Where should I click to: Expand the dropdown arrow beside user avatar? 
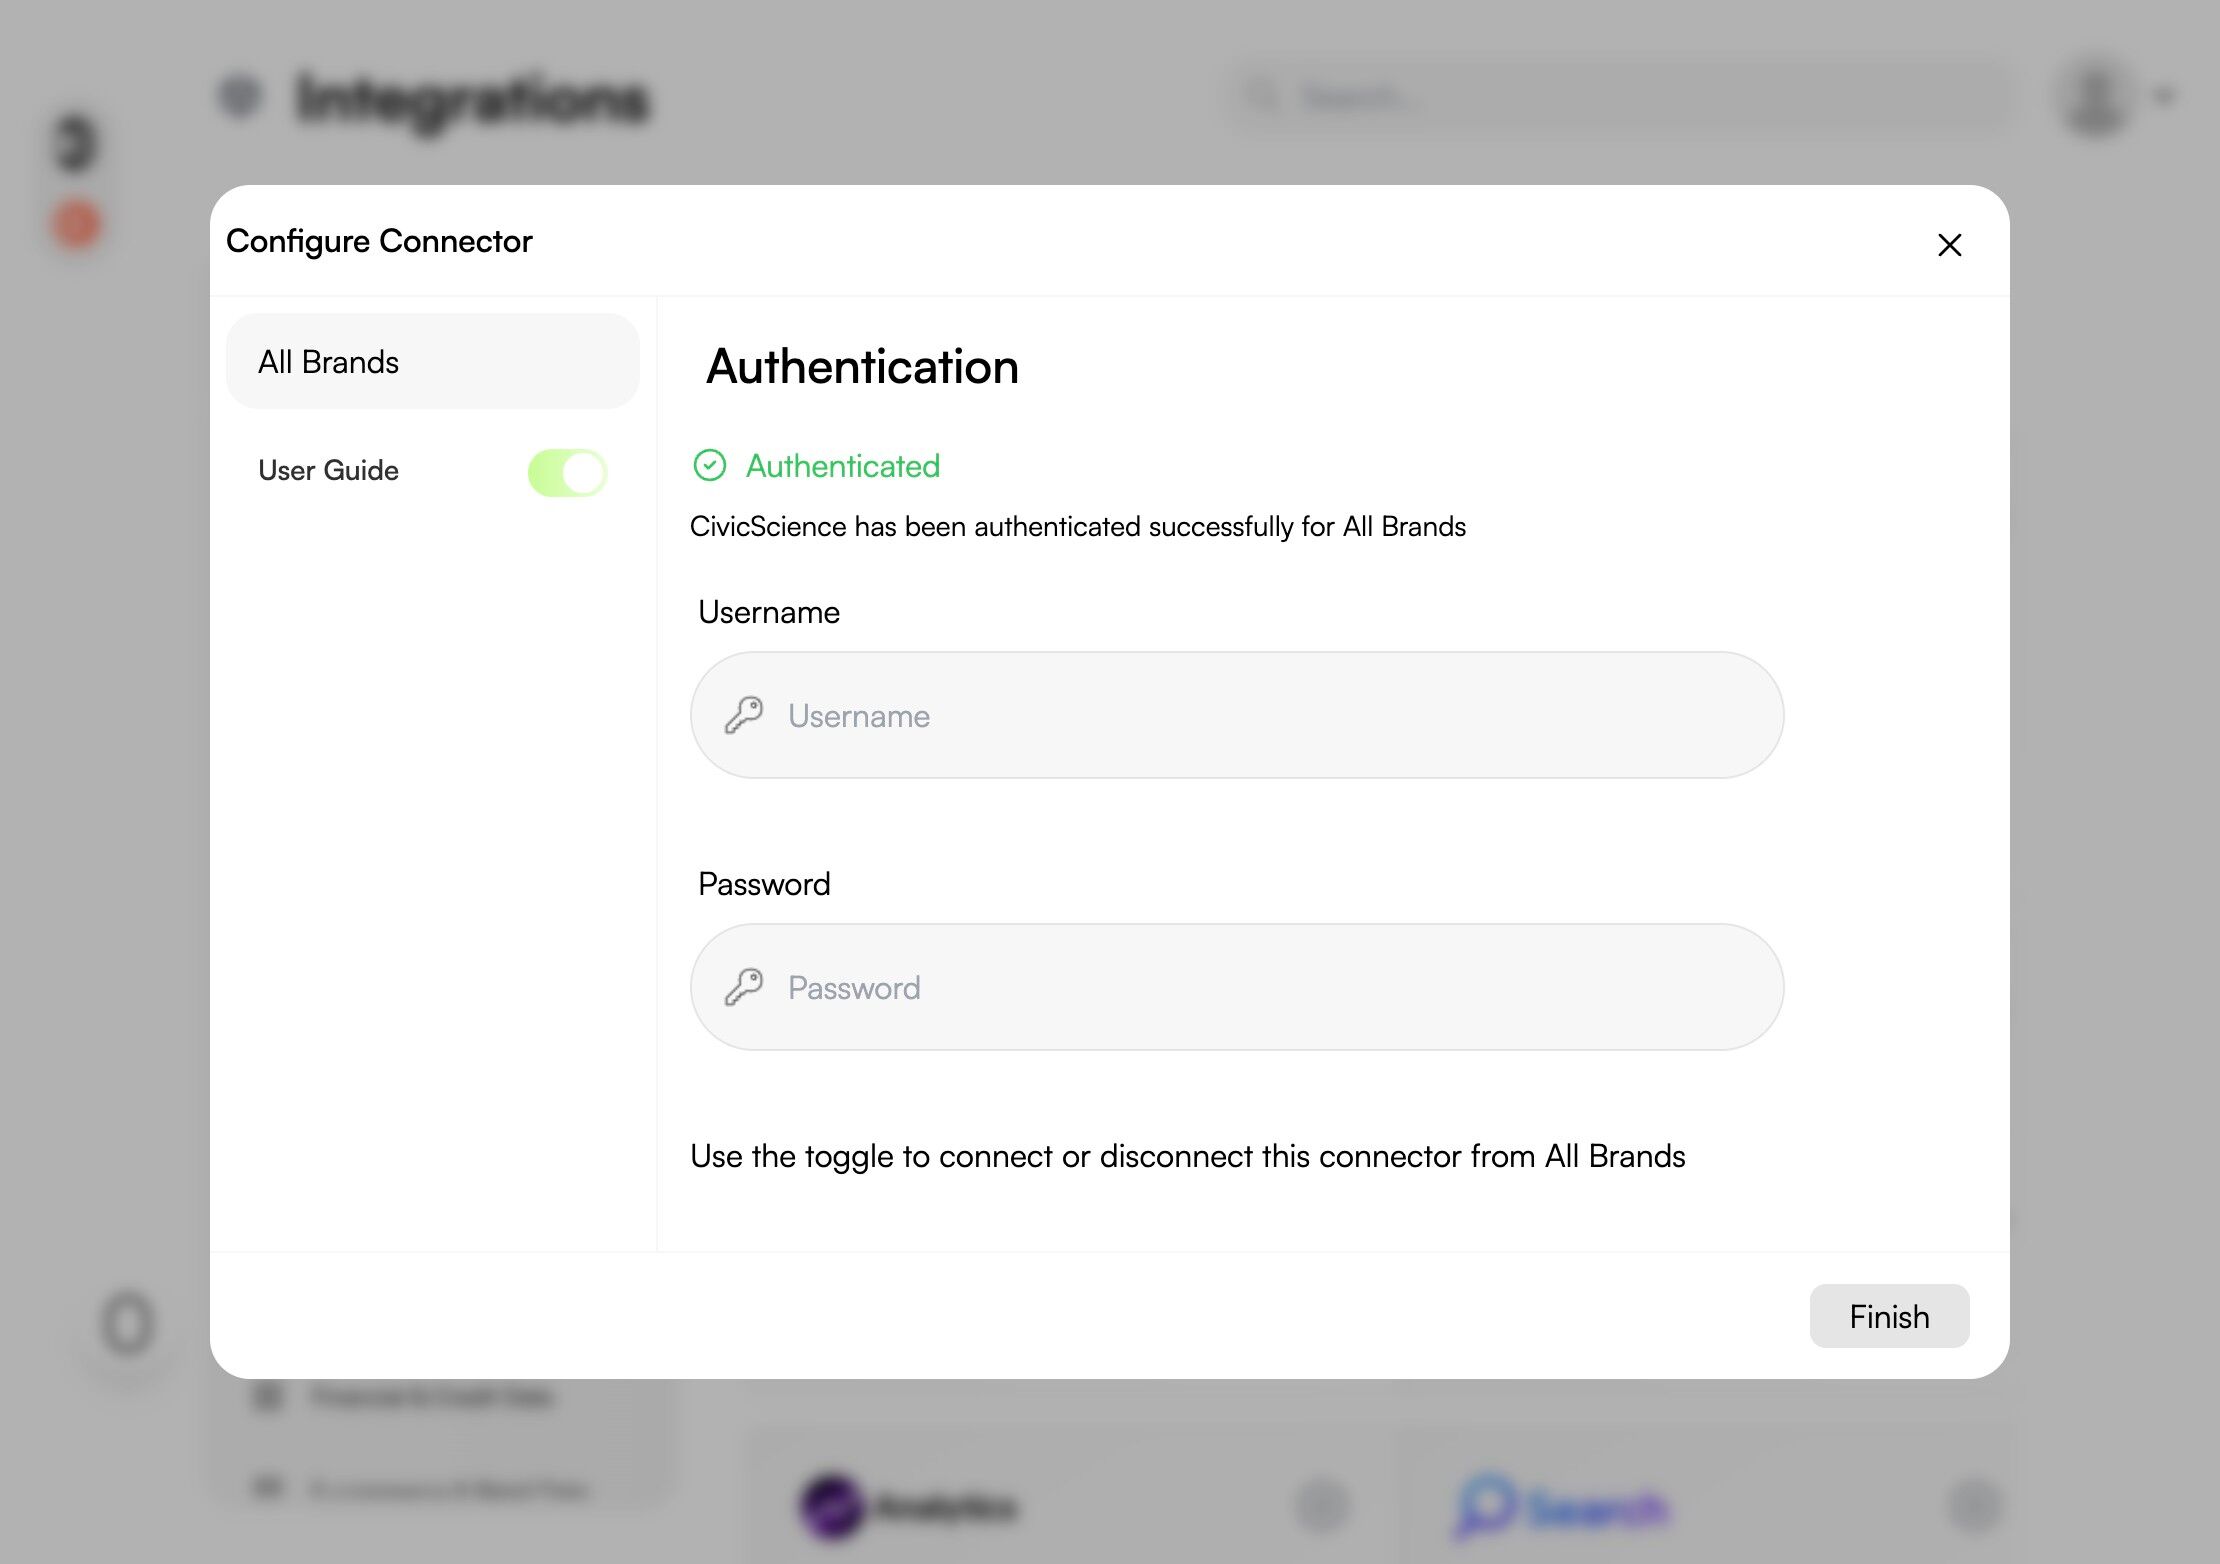point(2165,97)
